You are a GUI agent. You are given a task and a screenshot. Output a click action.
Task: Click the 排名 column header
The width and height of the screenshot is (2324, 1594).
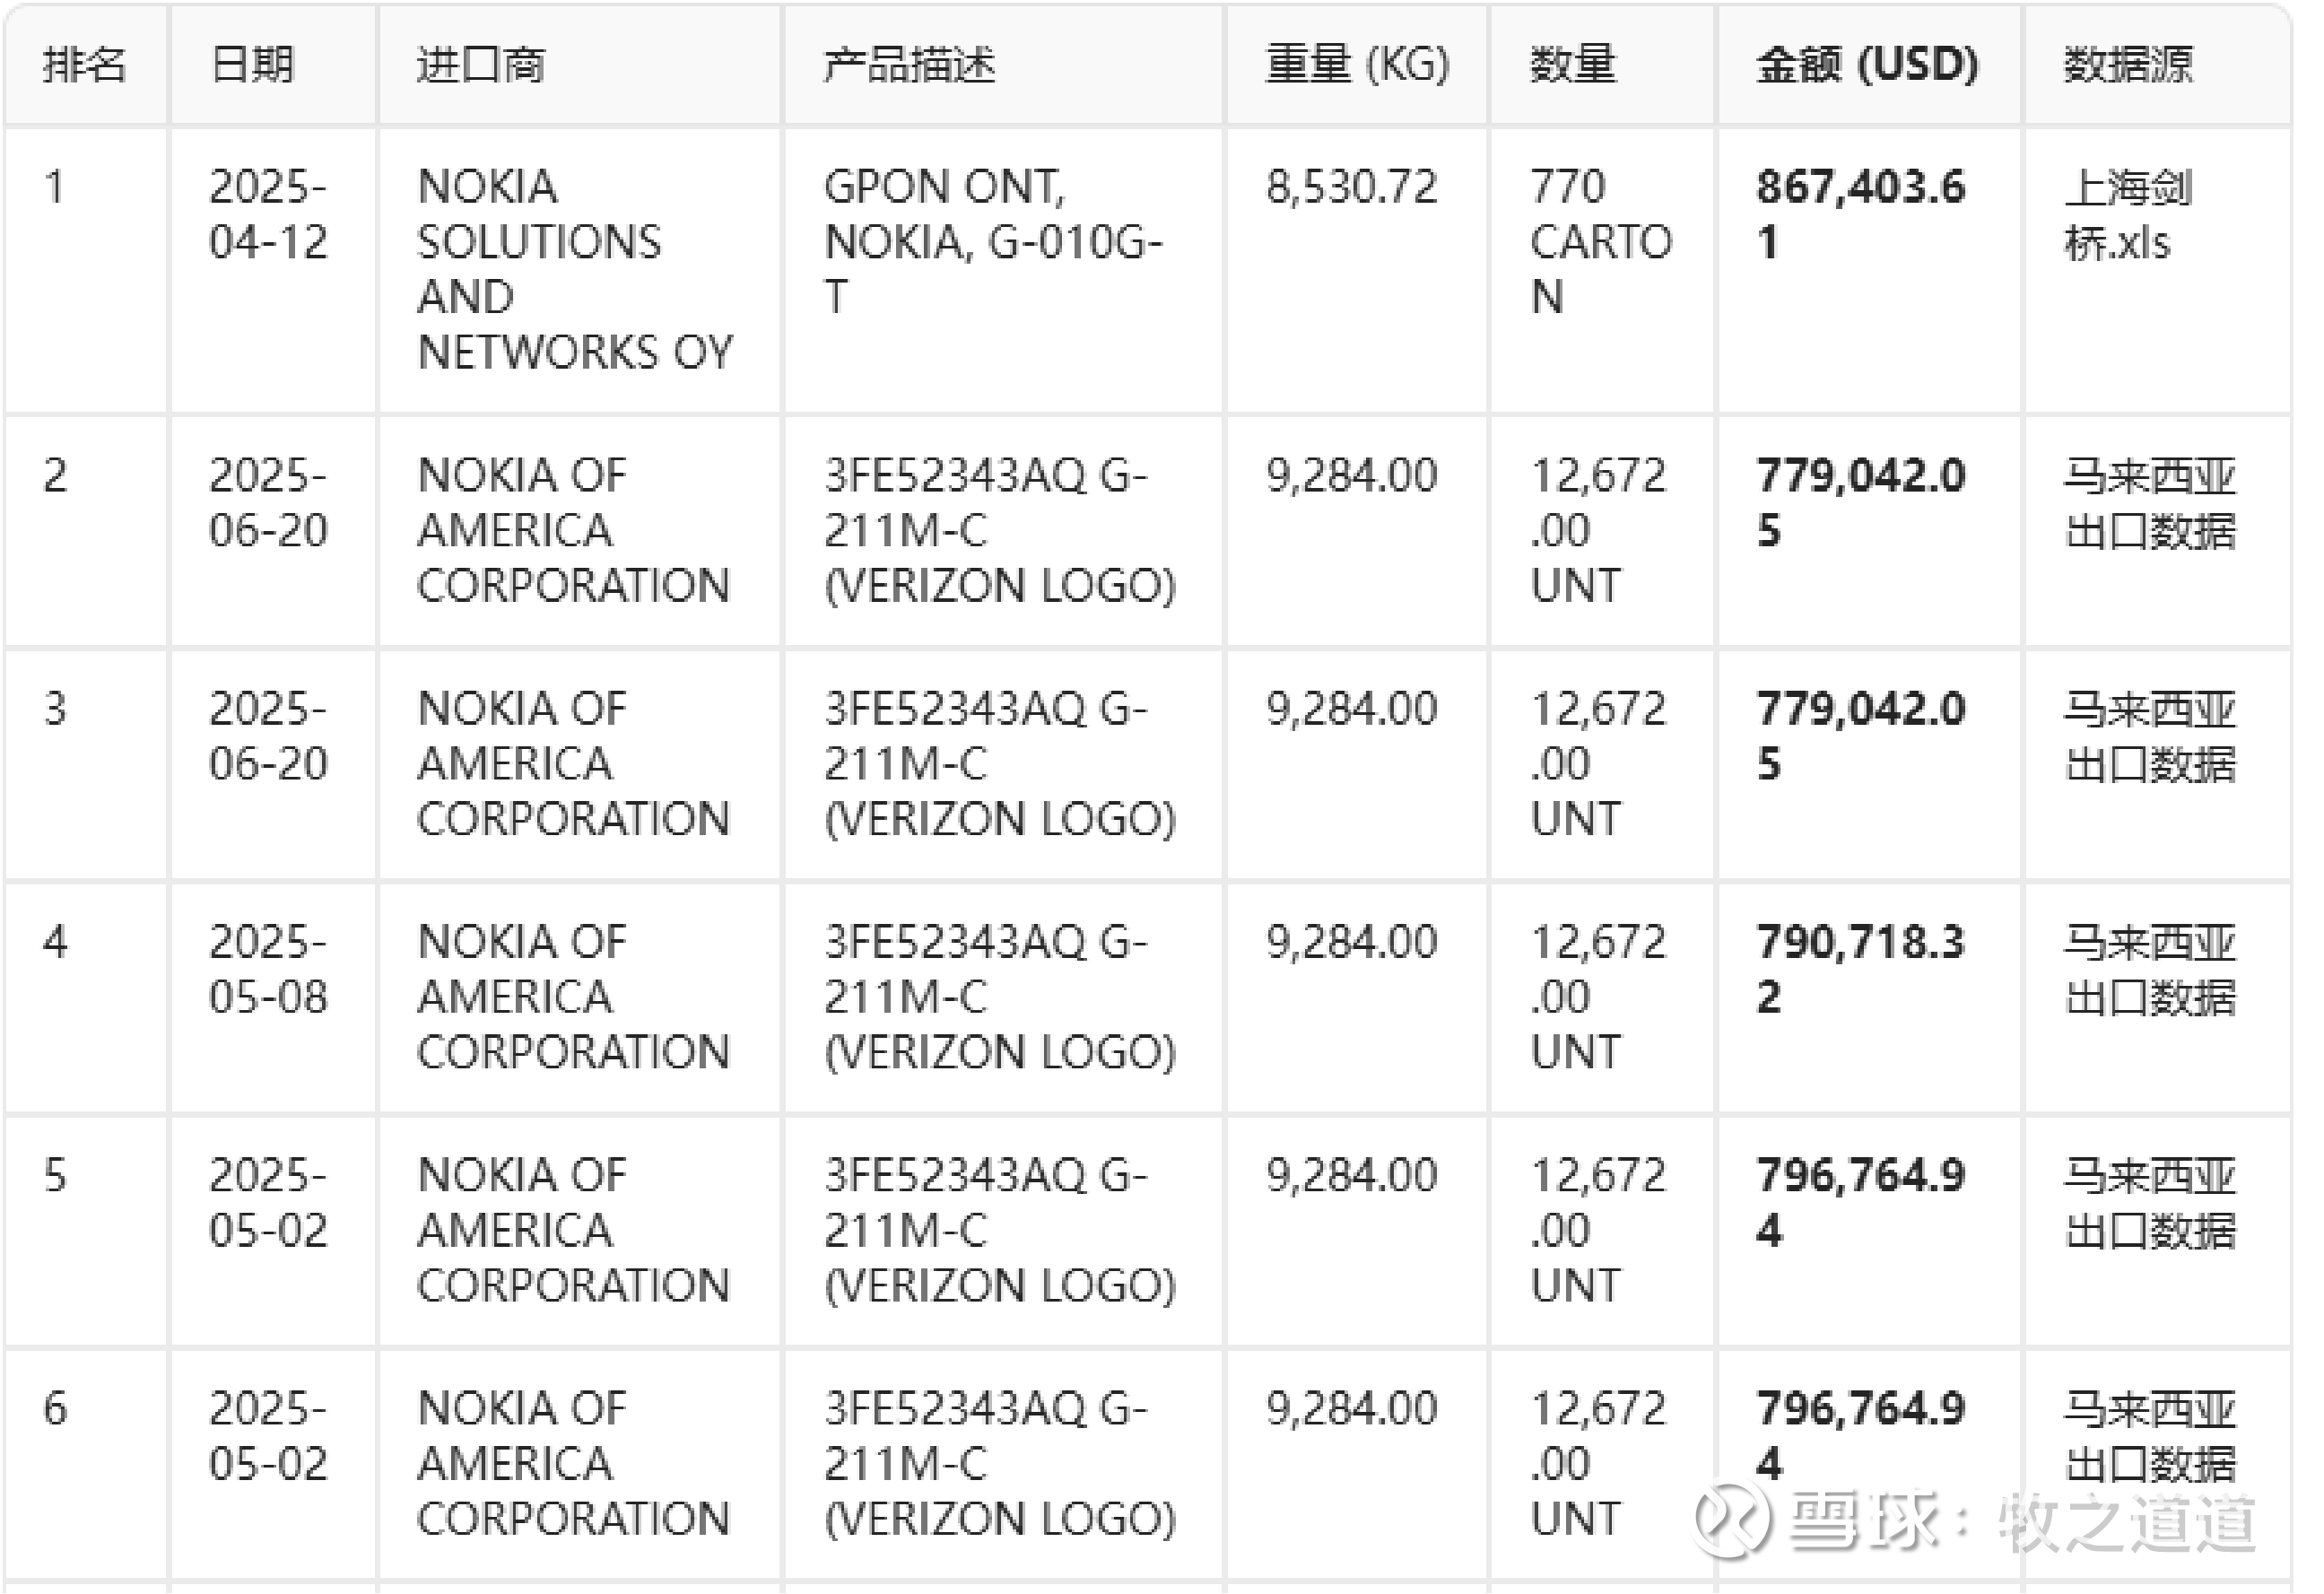[x=85, y=65]
